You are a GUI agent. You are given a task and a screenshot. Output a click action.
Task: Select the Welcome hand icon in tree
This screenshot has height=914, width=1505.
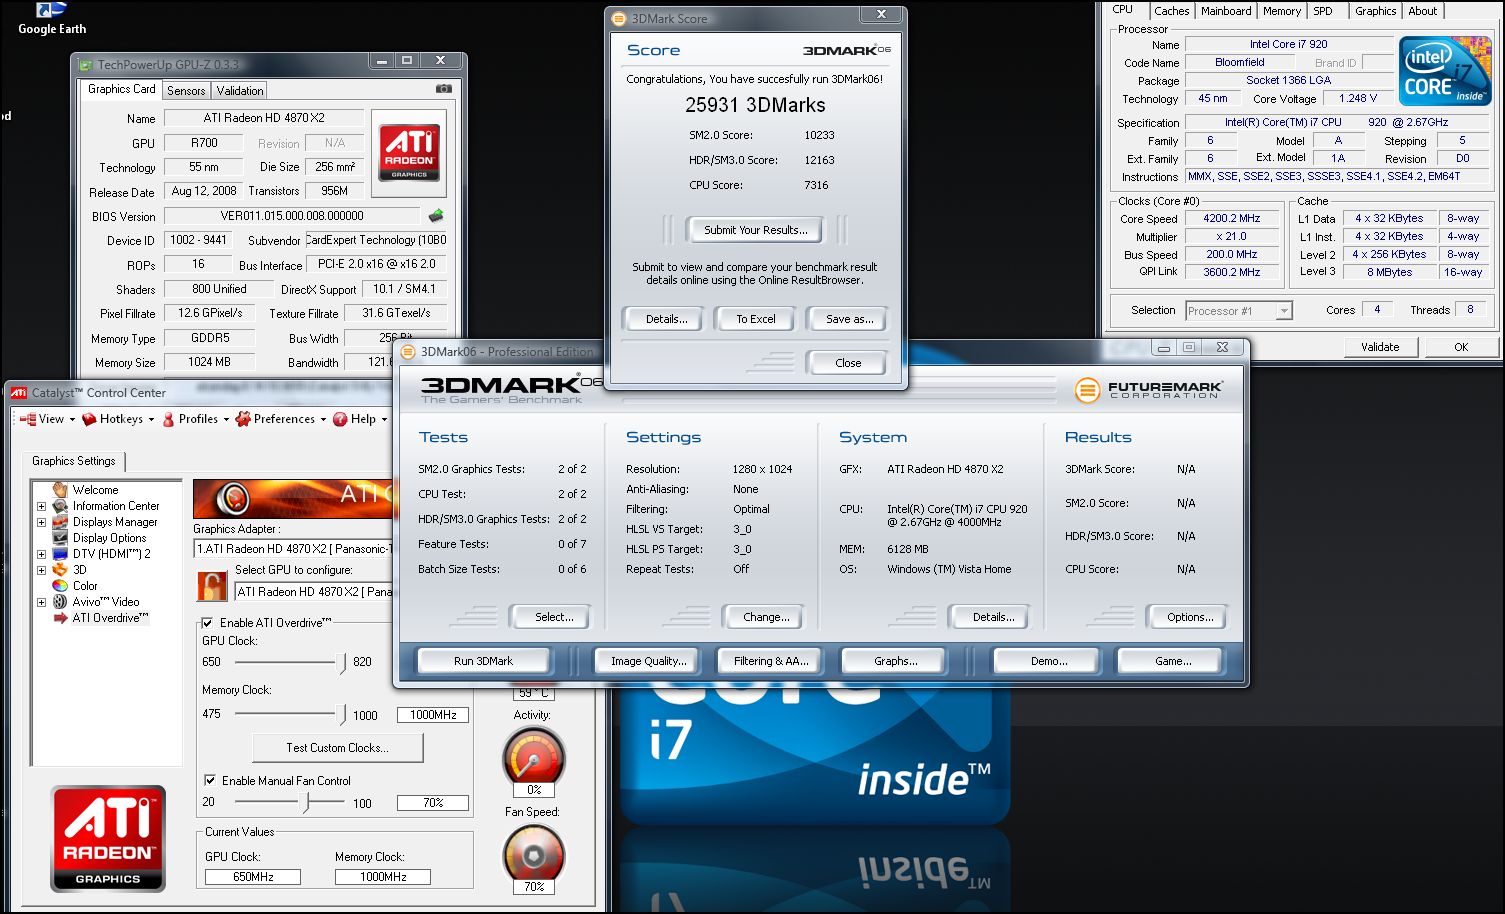60,490
